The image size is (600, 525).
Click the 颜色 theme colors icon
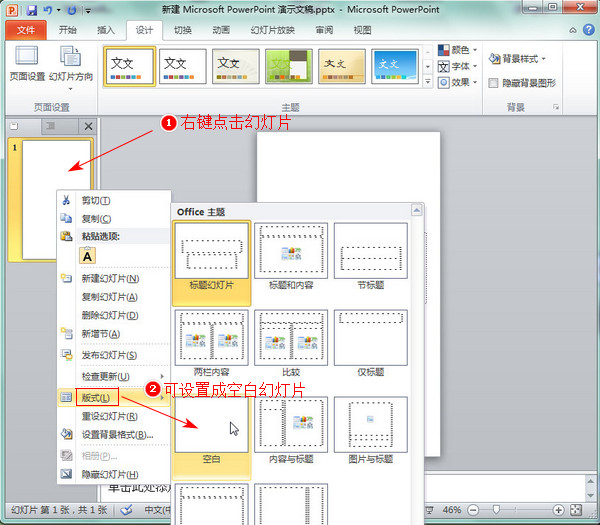444,50
